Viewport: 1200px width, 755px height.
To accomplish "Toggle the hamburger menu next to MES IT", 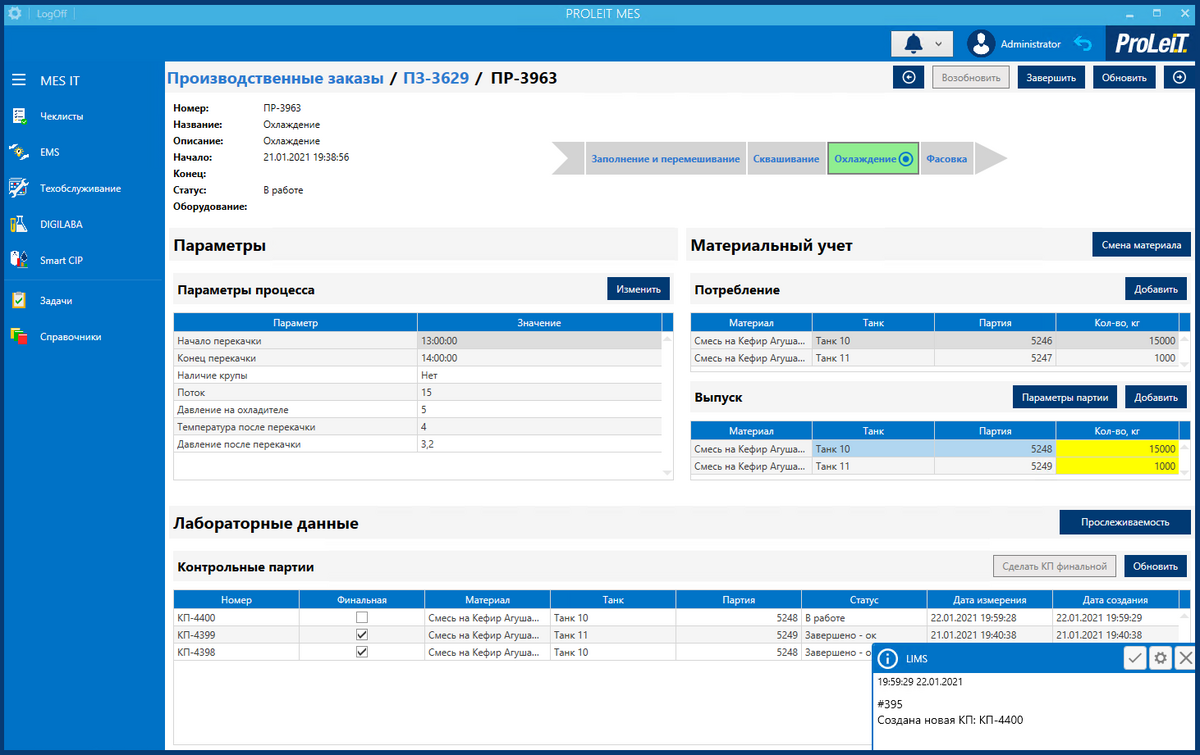I will coord(18,80).
